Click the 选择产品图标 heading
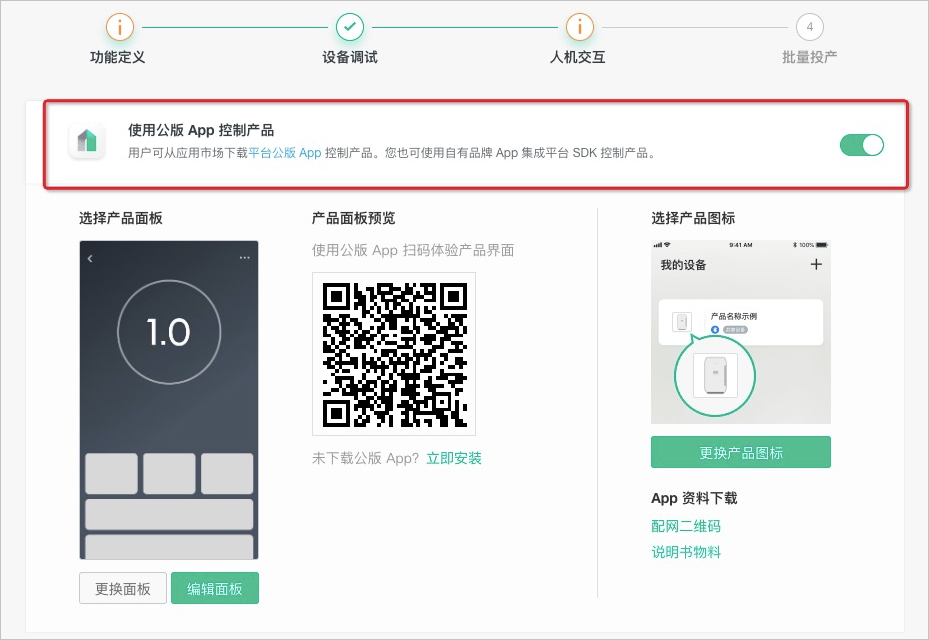 [x=693, y=218]
